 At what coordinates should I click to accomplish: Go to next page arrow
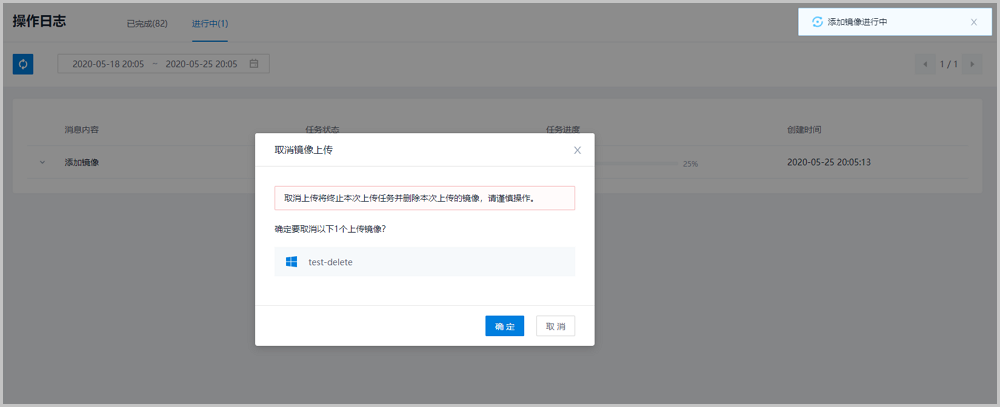click(971, 64)
